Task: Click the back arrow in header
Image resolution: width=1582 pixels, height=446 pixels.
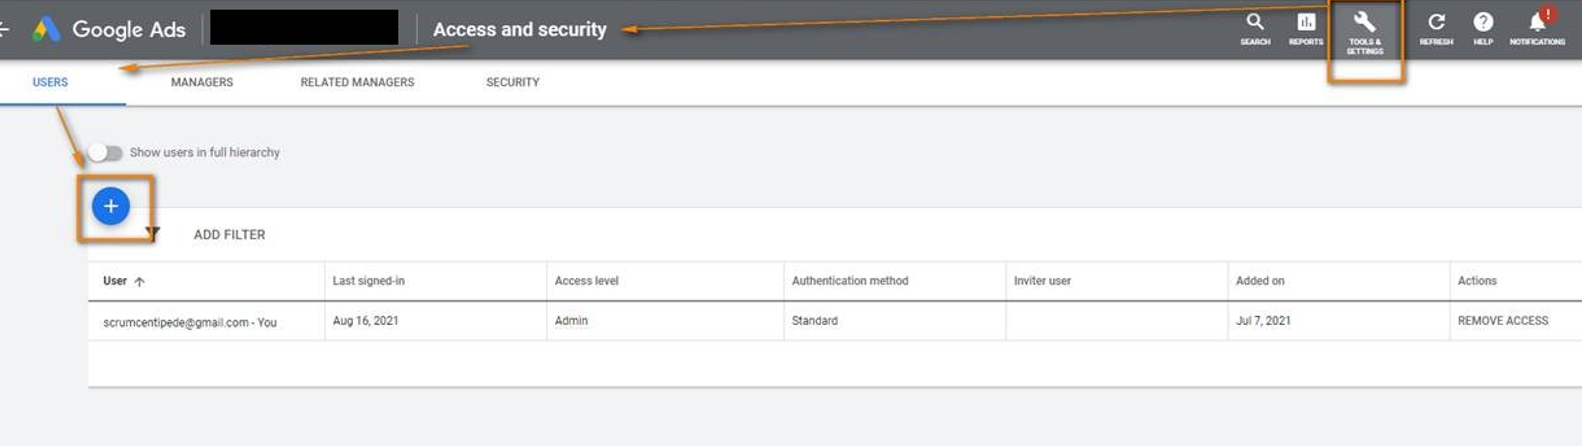Action: click(4, 29)
